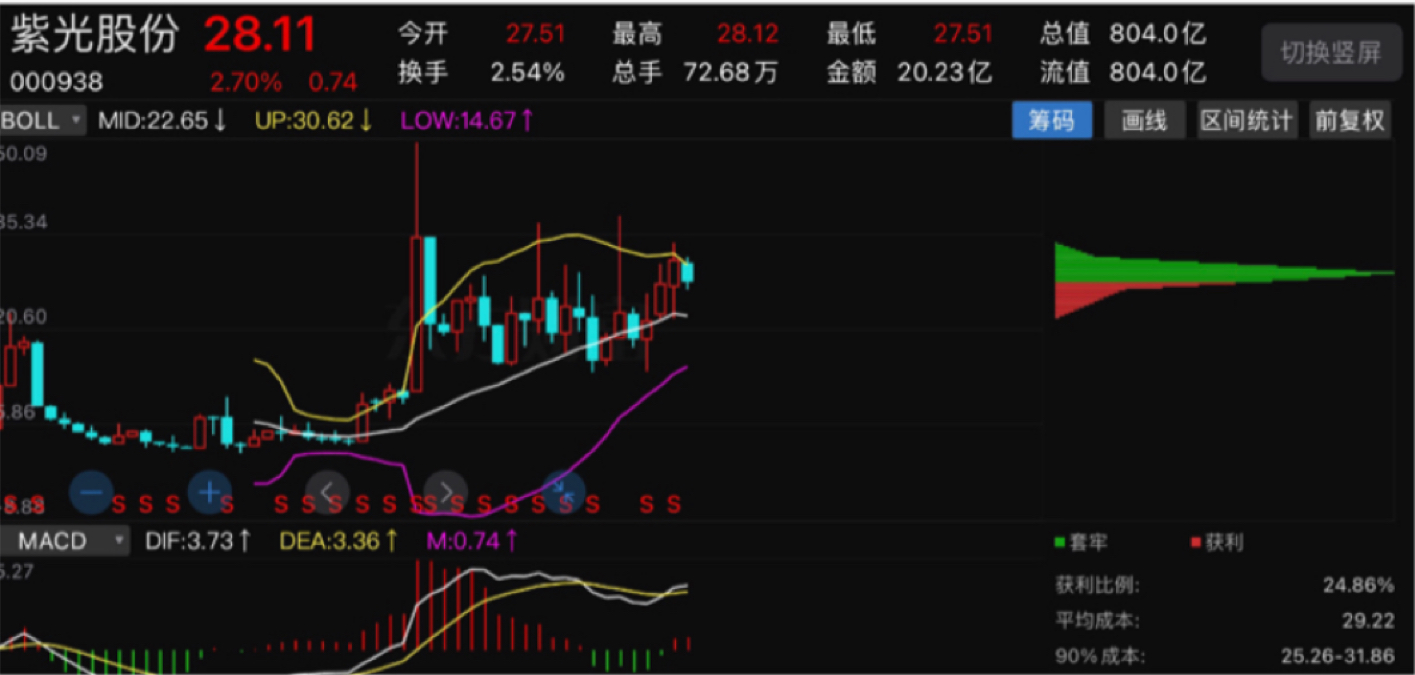Open the 前复权 adjustment option
This screenshot has width=1415, height=675.
pos(1350,121)
